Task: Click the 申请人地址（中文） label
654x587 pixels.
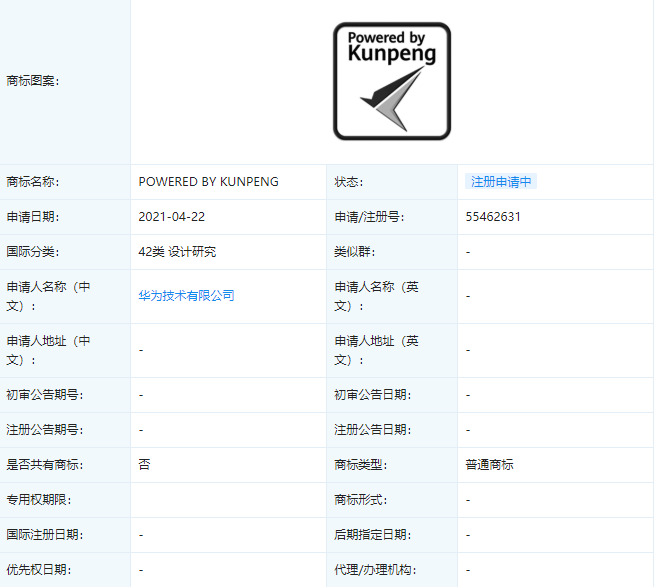Action: 48,350
